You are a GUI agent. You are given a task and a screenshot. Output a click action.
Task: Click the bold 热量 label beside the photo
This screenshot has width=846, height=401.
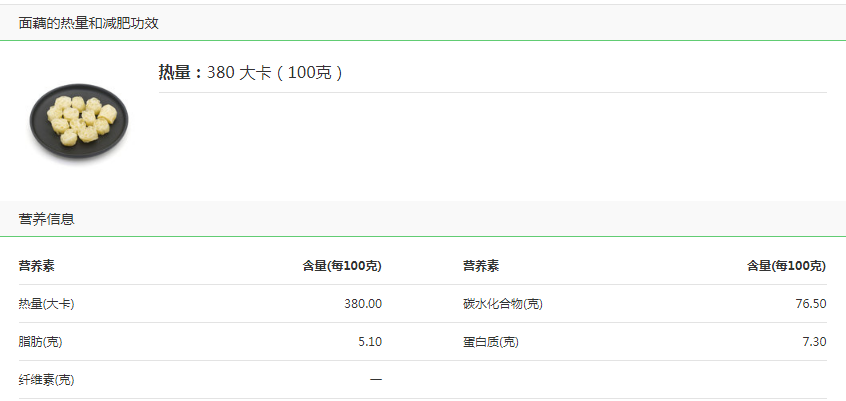click(x=180, y=73)
